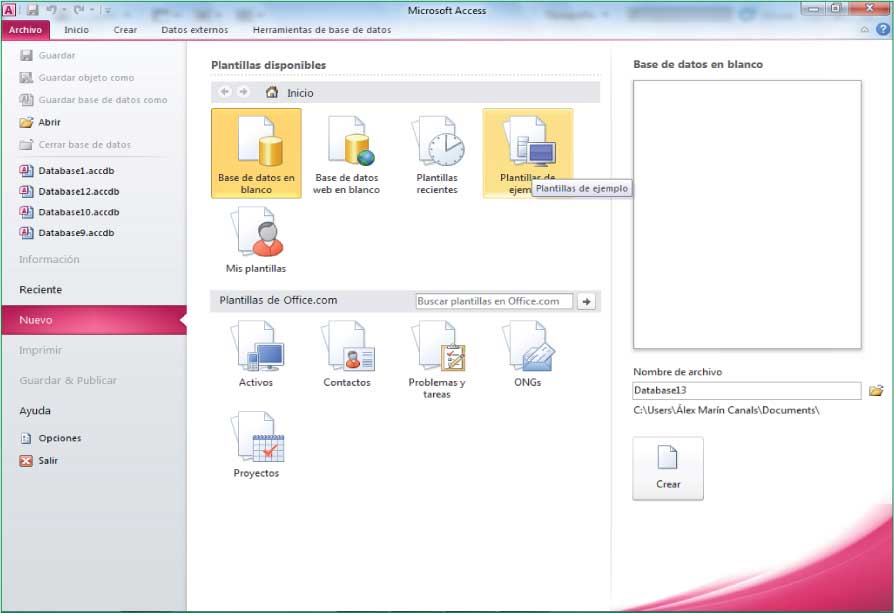Select Guardar & Publicar in the sidebar
This screenshot has height=613, width=894.
(68, 380)
